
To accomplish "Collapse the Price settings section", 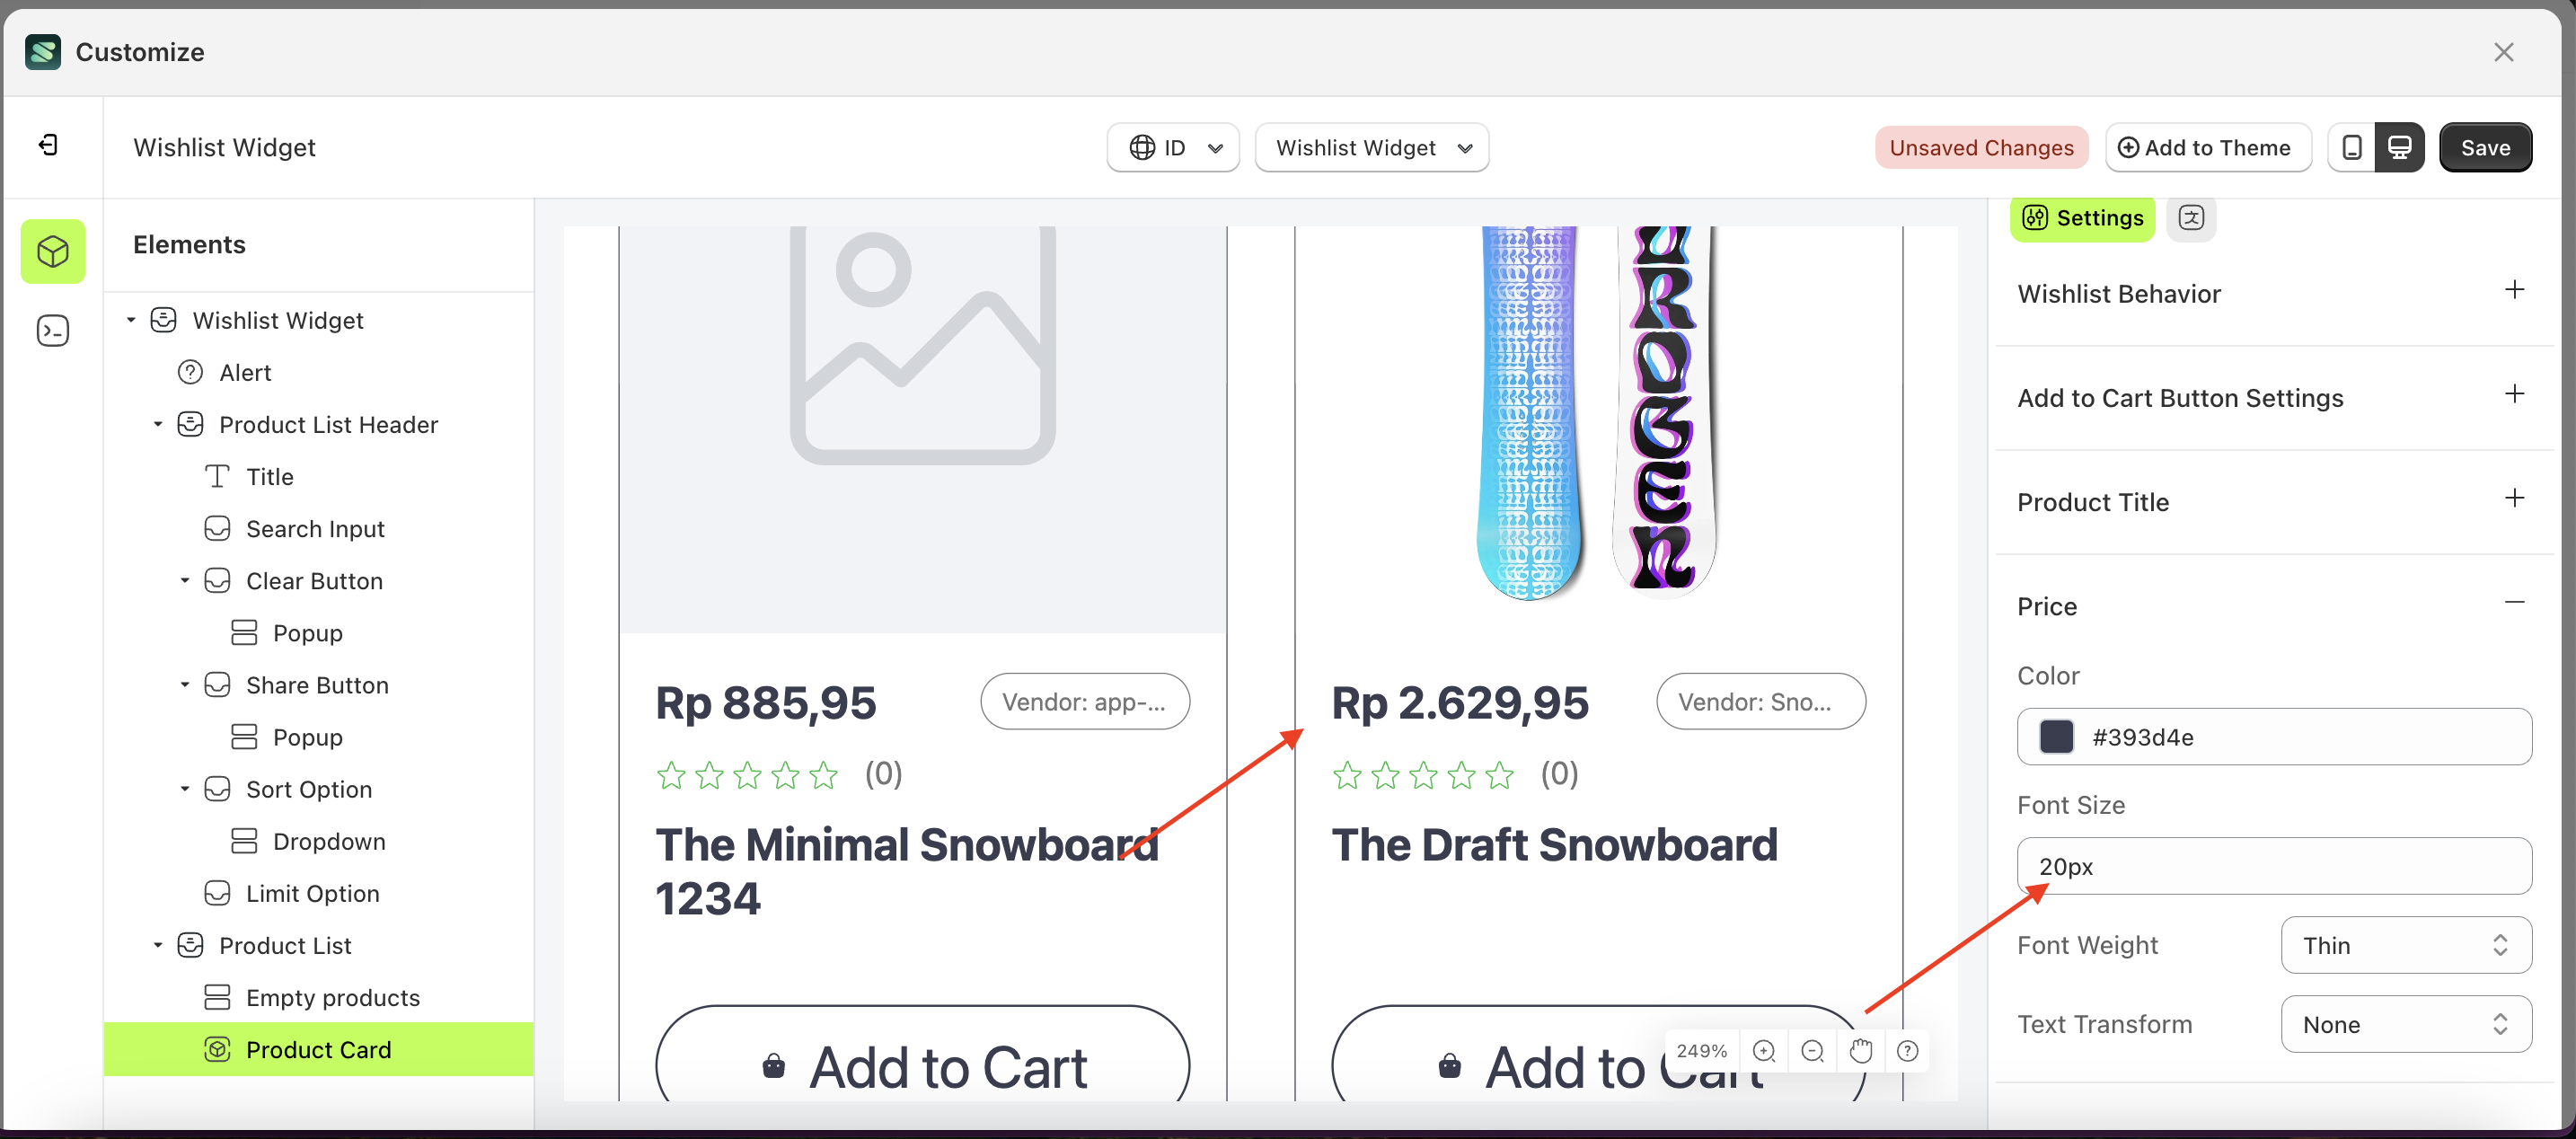I will tap(2514, 603).
